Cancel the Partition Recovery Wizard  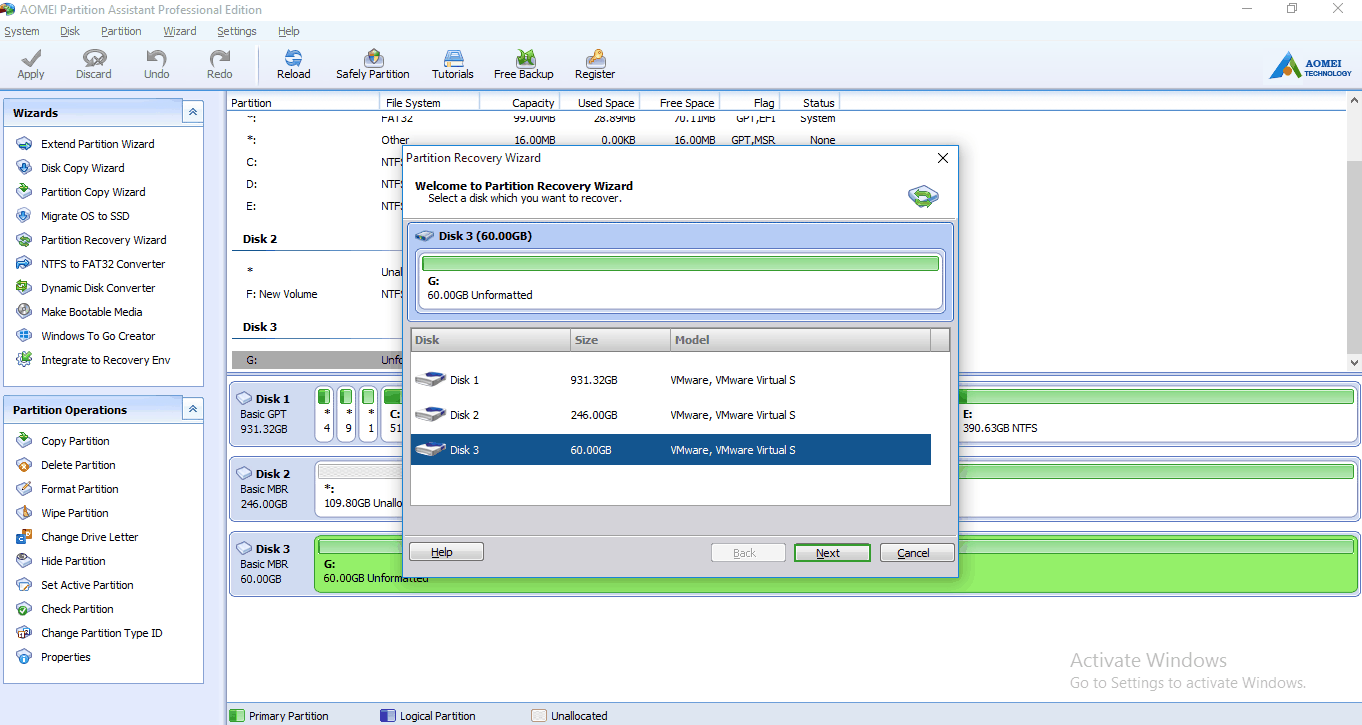[917, 553]
